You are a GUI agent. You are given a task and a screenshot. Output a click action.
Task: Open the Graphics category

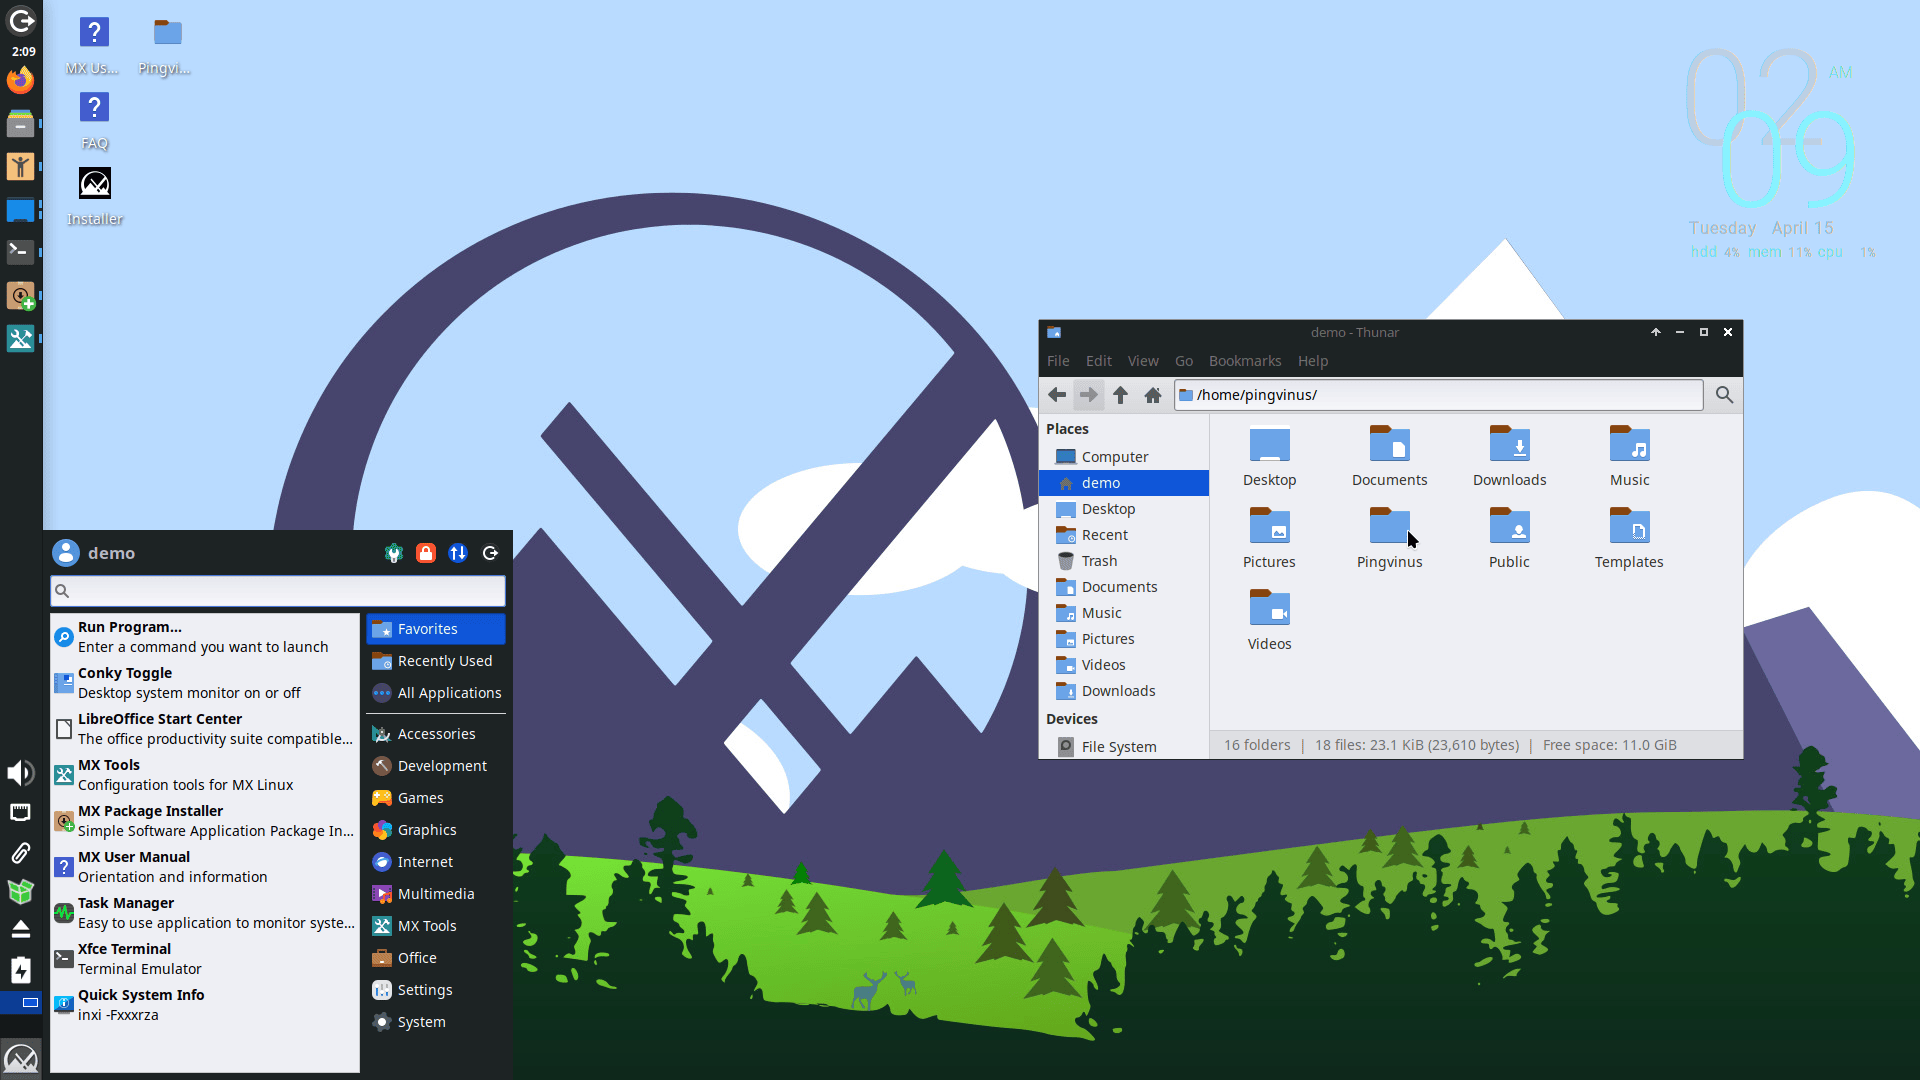436,830
